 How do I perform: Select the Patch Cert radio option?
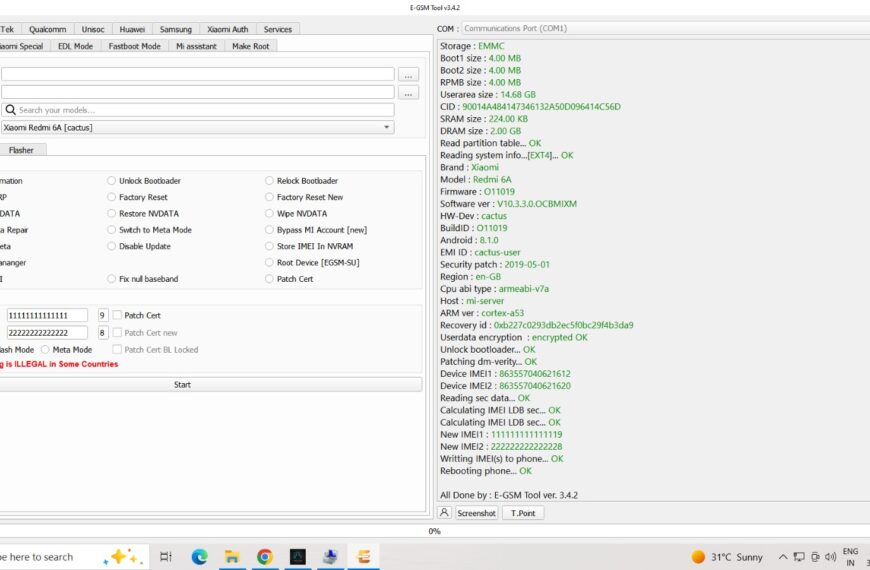coord(289,279)
